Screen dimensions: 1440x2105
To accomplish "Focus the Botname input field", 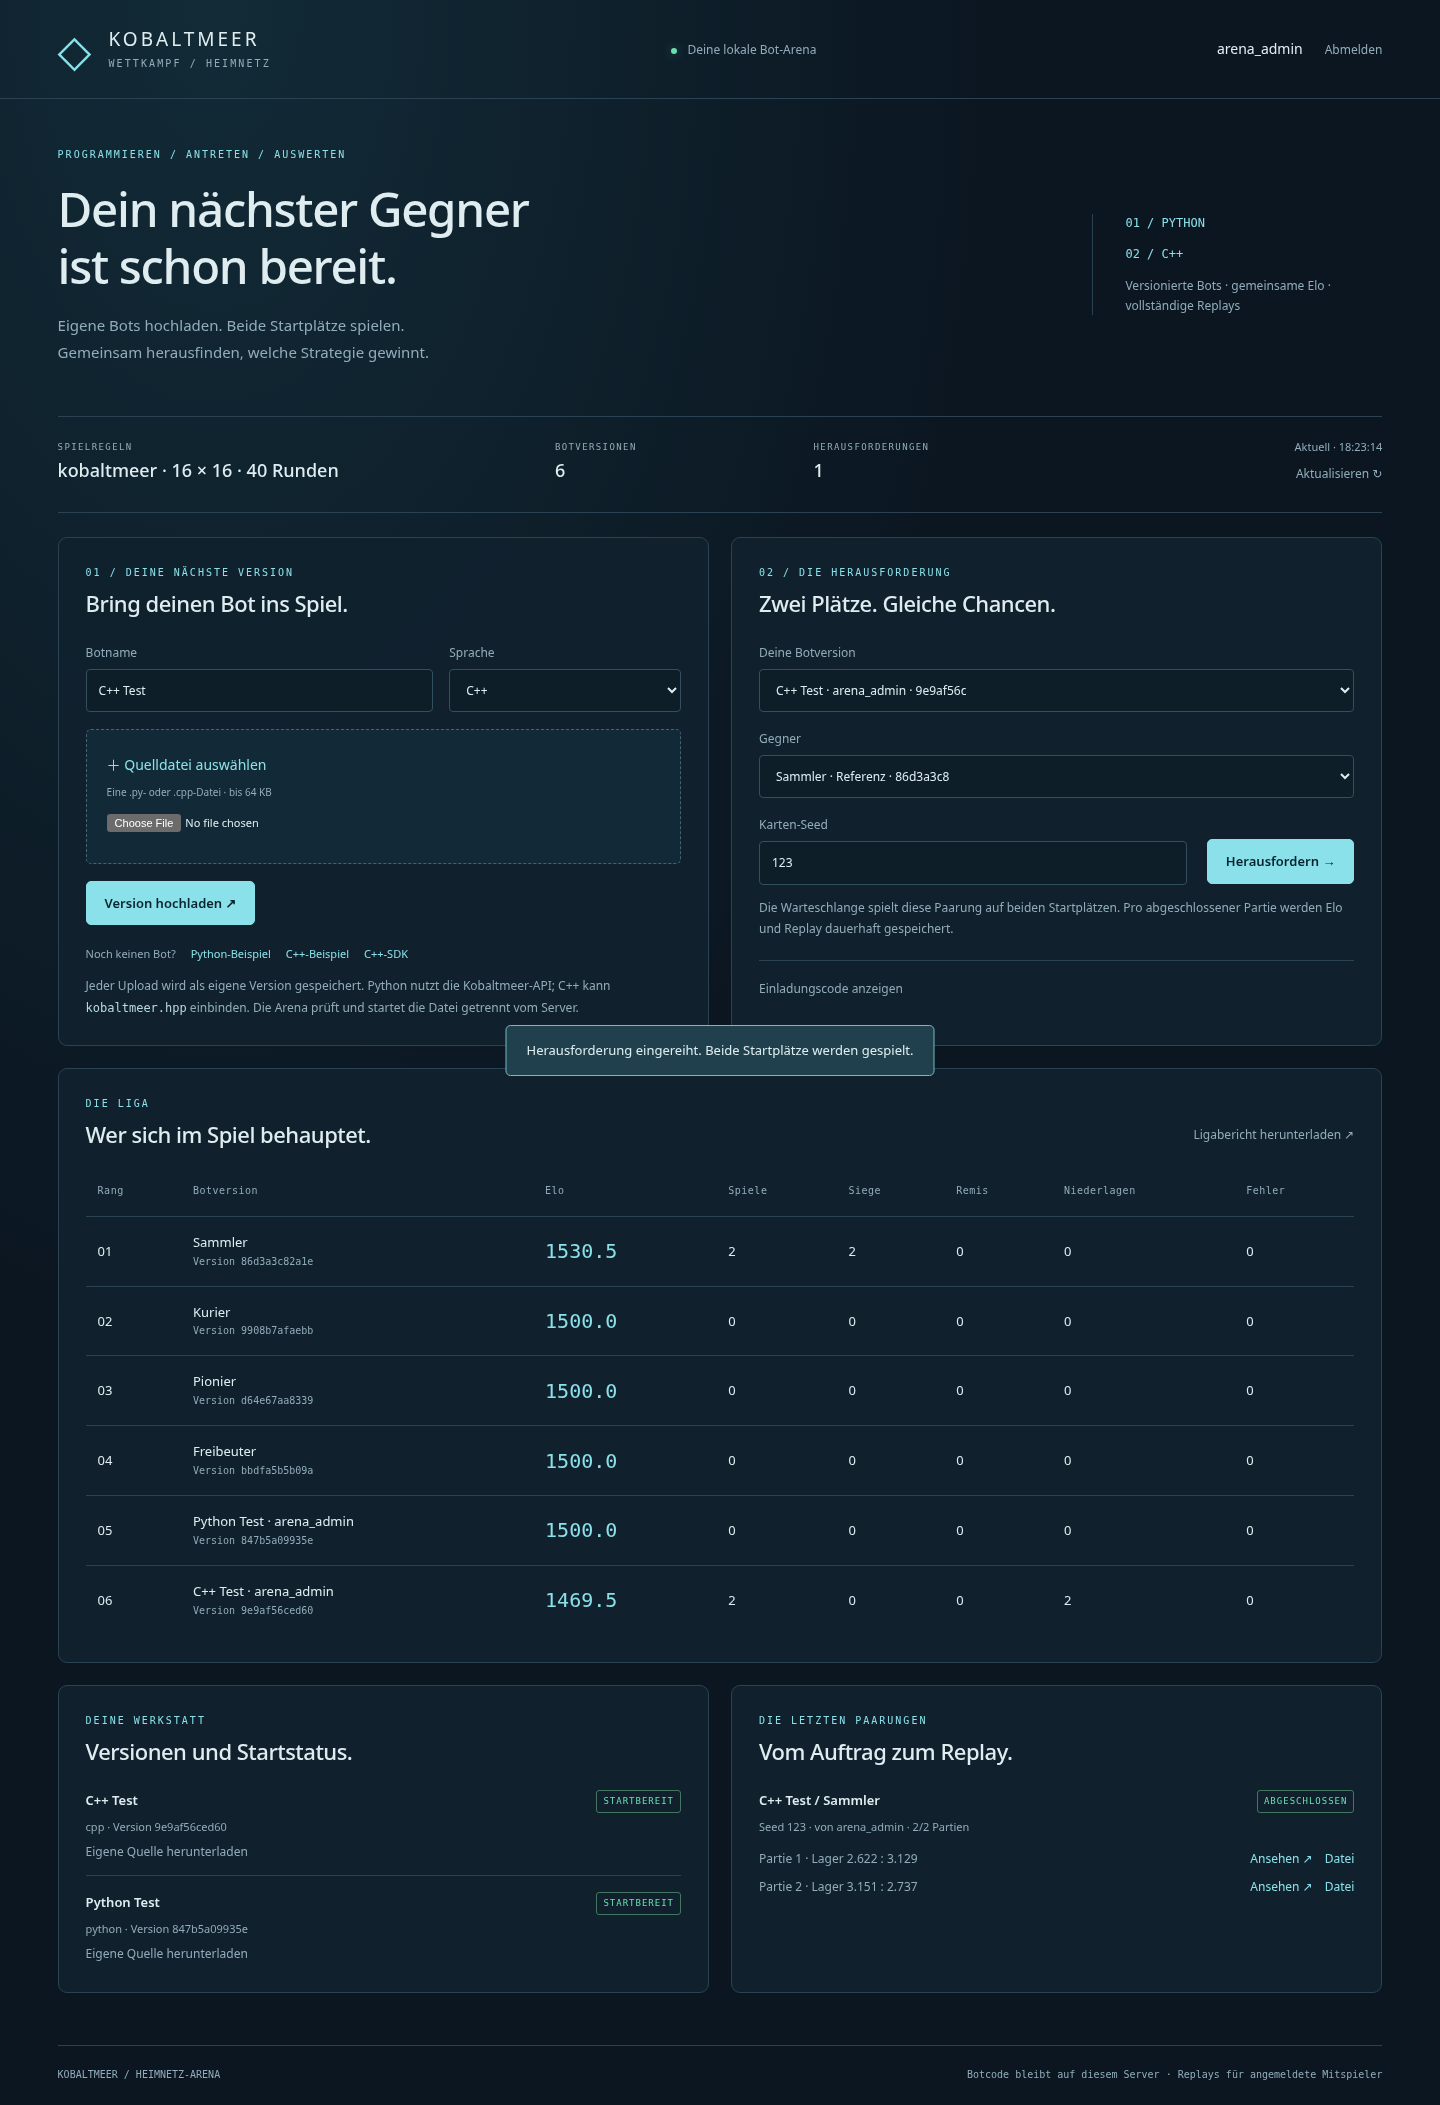I will coord(259,691).
